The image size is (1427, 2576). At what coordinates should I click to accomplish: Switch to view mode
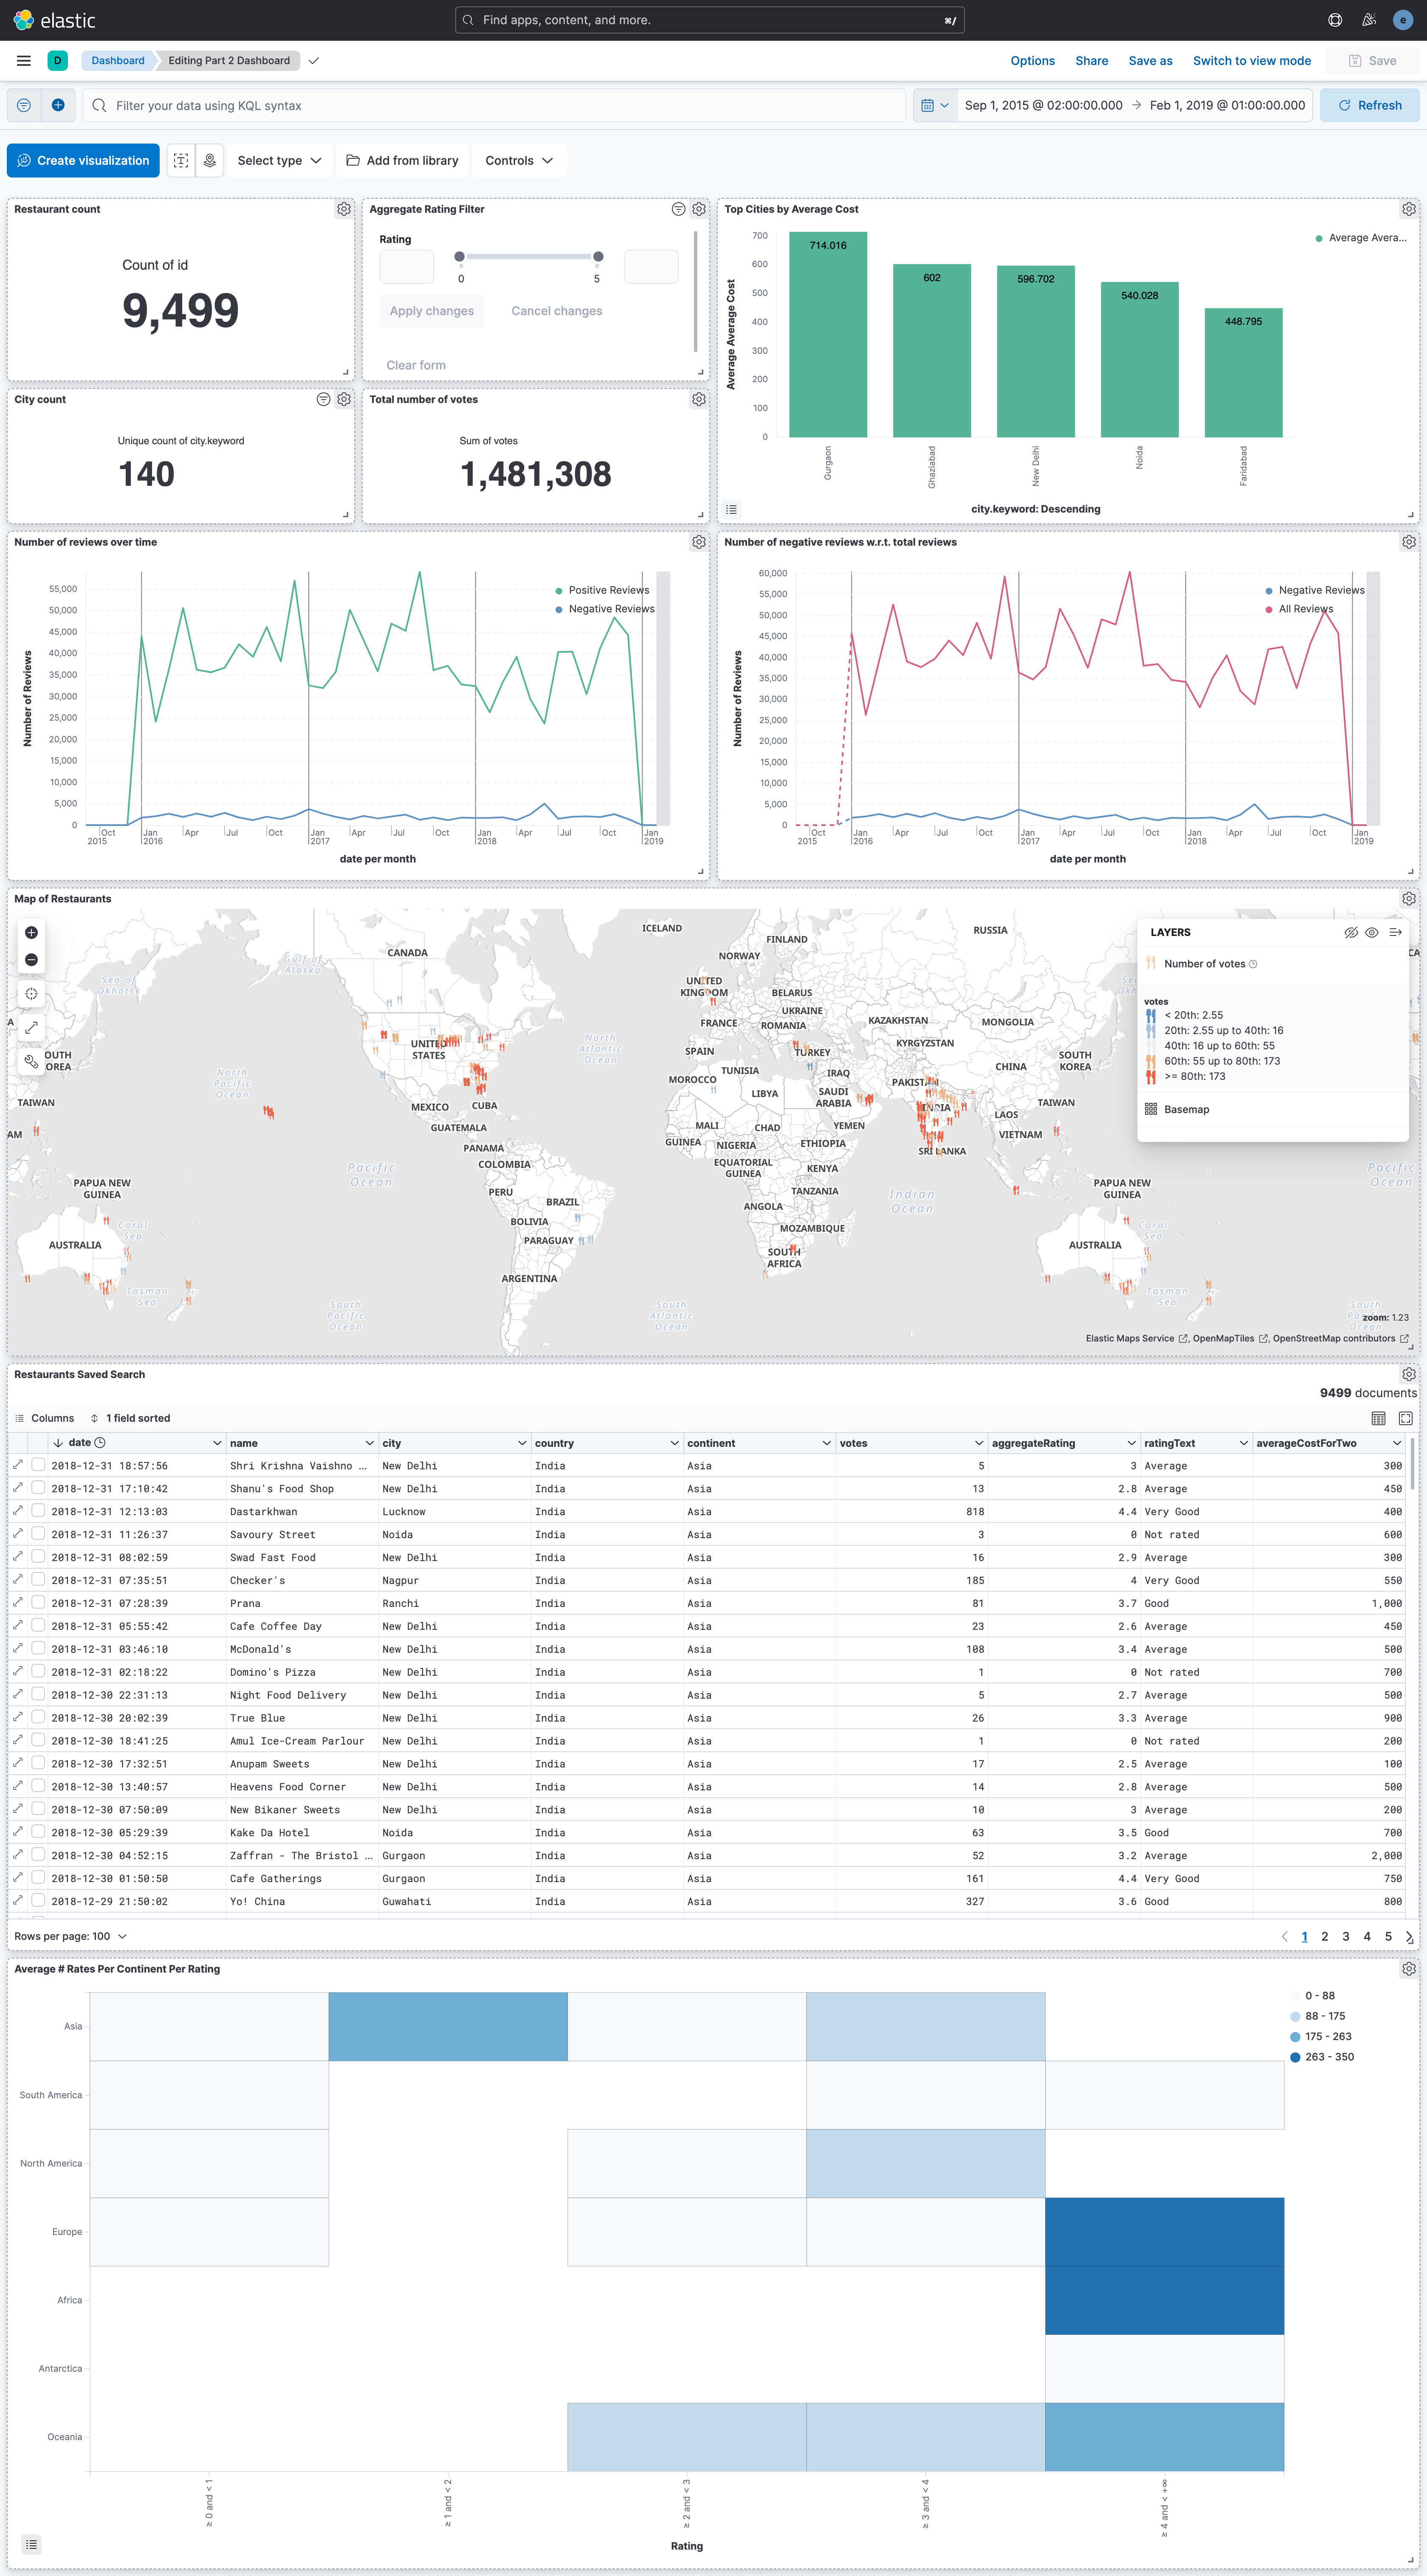tap(1251, 61)
